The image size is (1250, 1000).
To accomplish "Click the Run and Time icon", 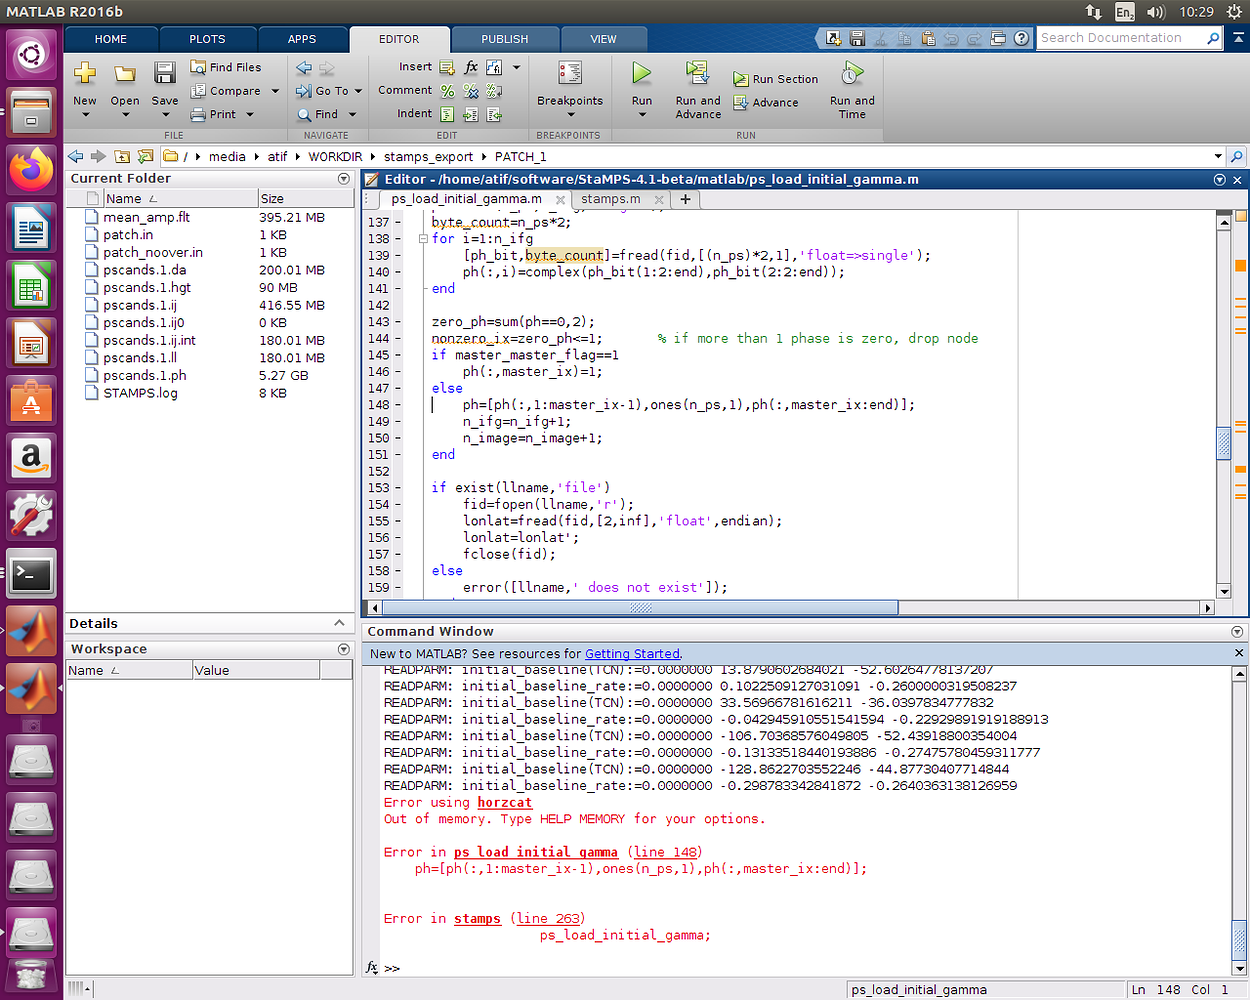I will (x=852, y=74).
